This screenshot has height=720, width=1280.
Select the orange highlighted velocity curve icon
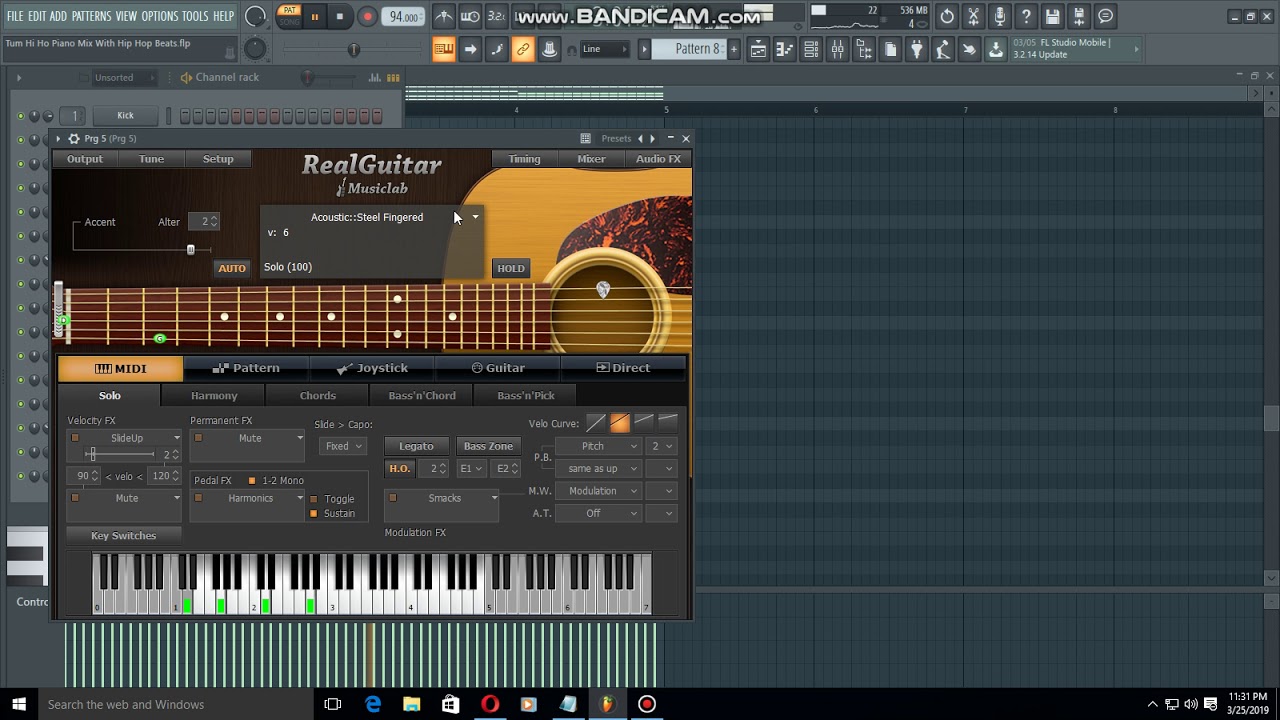click(620, 423)
